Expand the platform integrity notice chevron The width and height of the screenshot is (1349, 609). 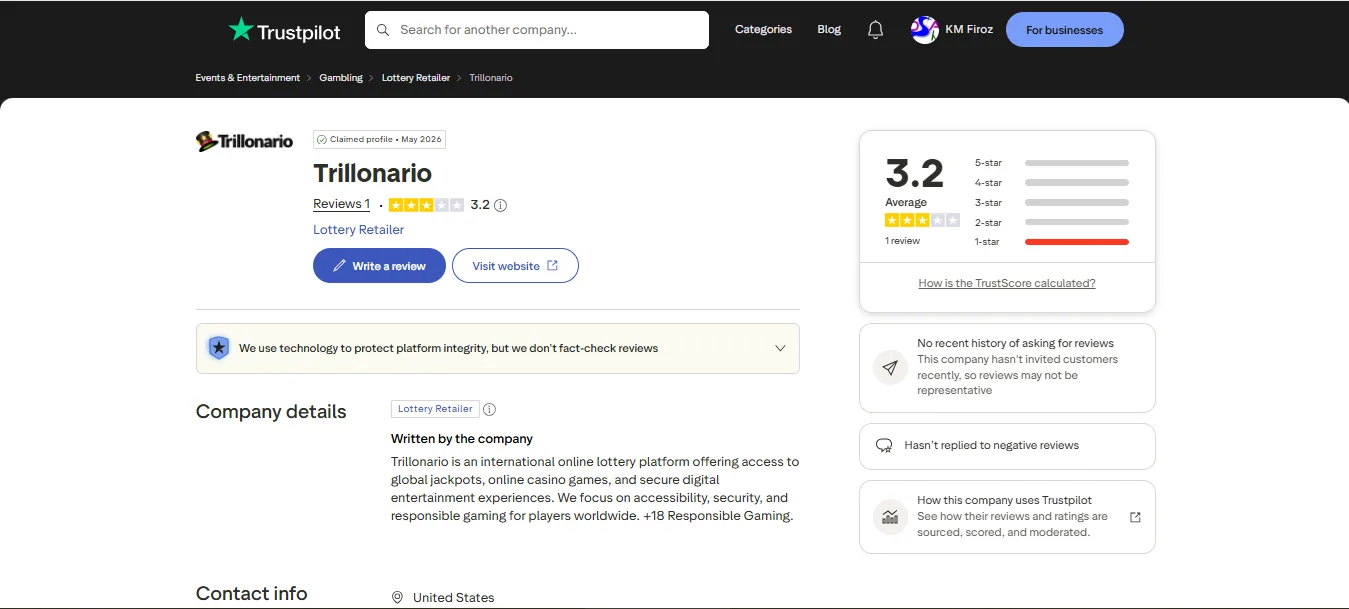pos(780,348)
